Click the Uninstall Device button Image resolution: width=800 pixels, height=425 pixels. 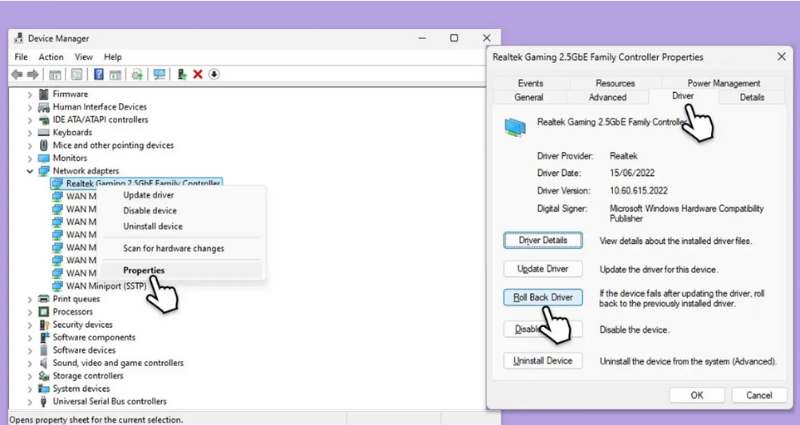click(x=543, y=361)
